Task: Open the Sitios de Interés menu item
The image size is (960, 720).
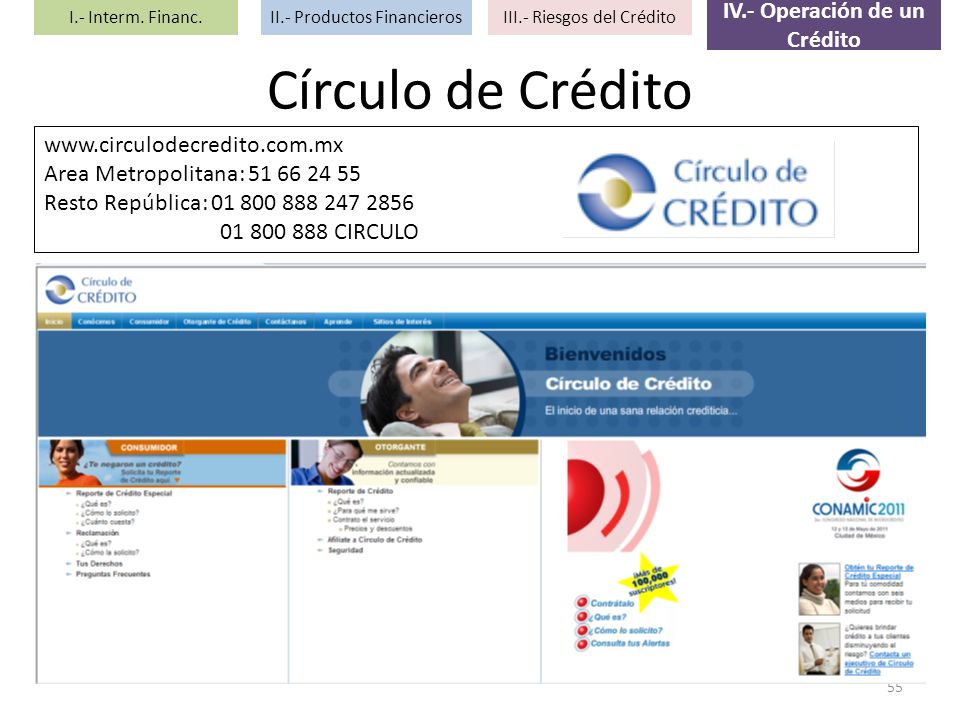Action: (402, 321)
